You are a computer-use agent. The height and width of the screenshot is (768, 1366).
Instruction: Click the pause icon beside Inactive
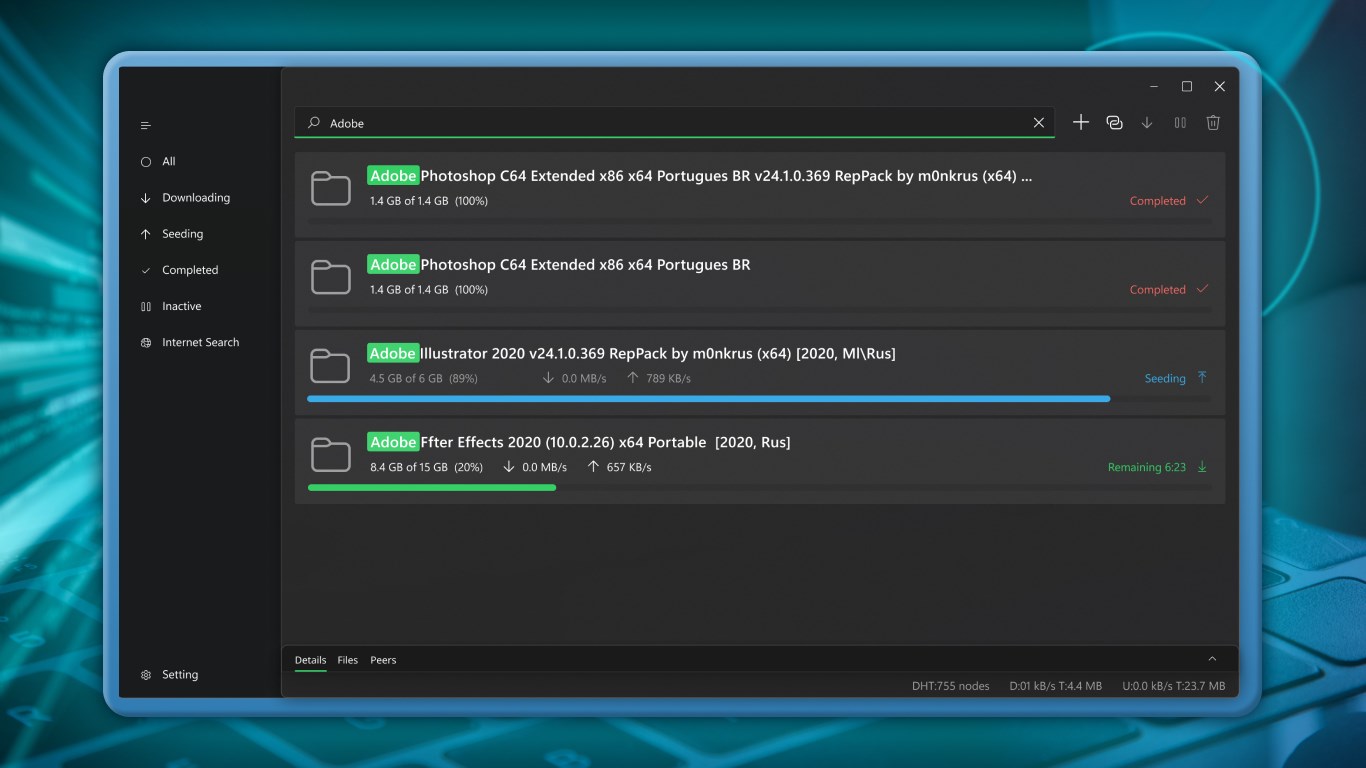coord(146,306)
